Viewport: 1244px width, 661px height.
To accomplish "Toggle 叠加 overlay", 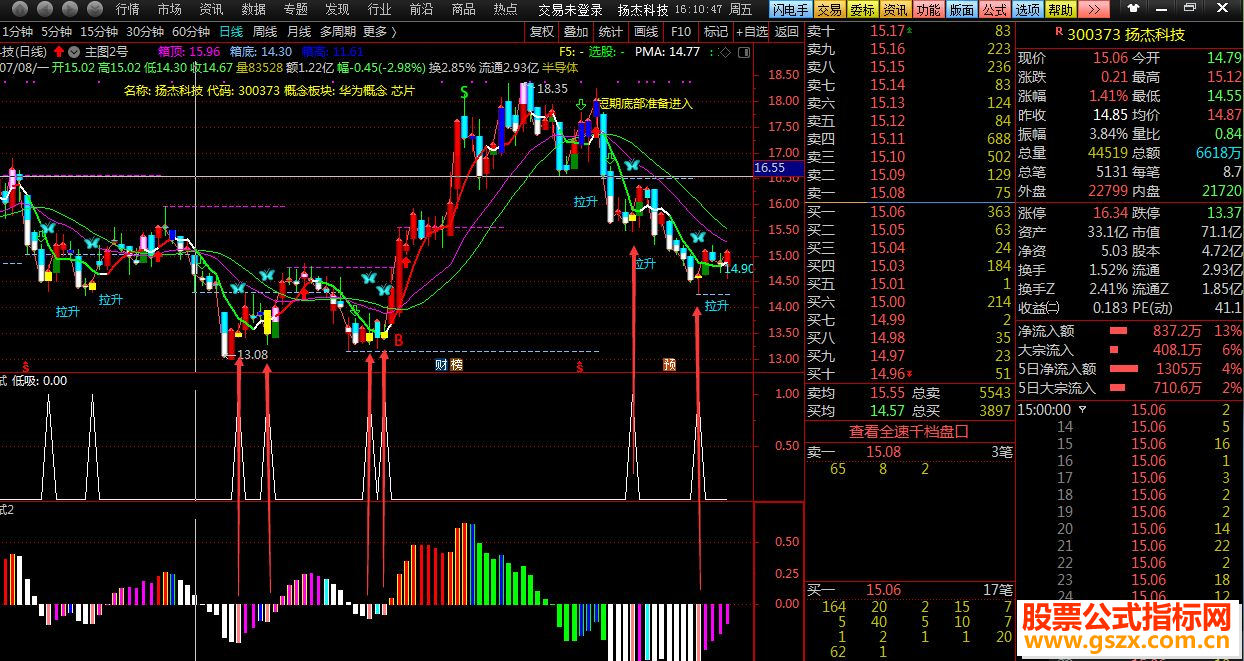I will click(576, 31).
